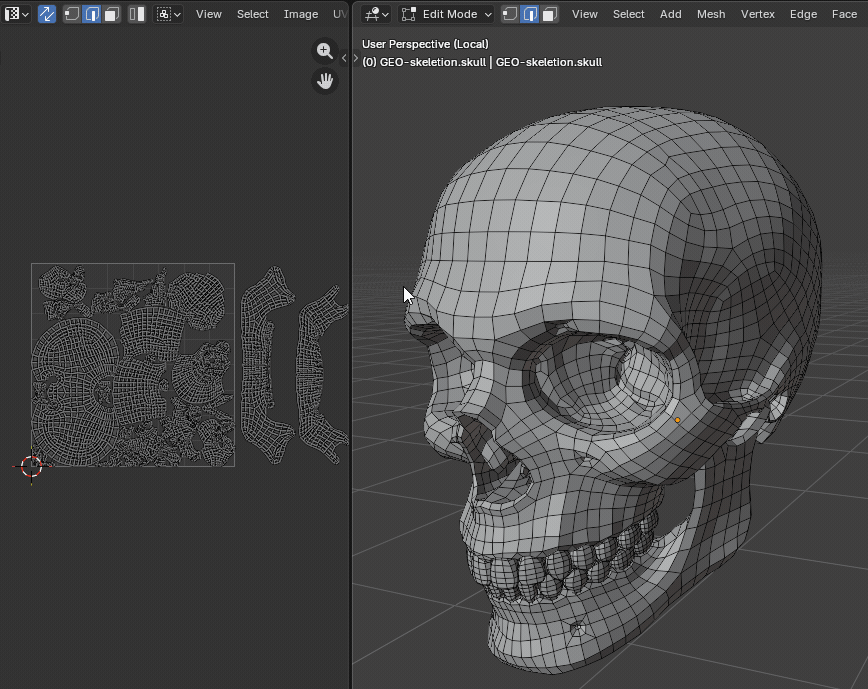Screen dimensions: 868x689
Task: Enable island select mode in UV editor
Action: click(x=136, y=14)
